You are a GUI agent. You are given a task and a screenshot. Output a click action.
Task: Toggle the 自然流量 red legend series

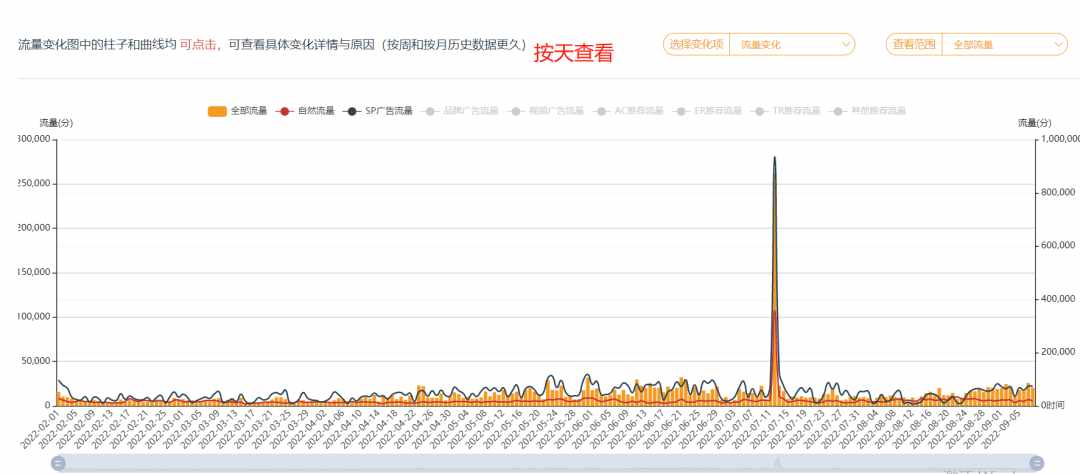(304, 111)
